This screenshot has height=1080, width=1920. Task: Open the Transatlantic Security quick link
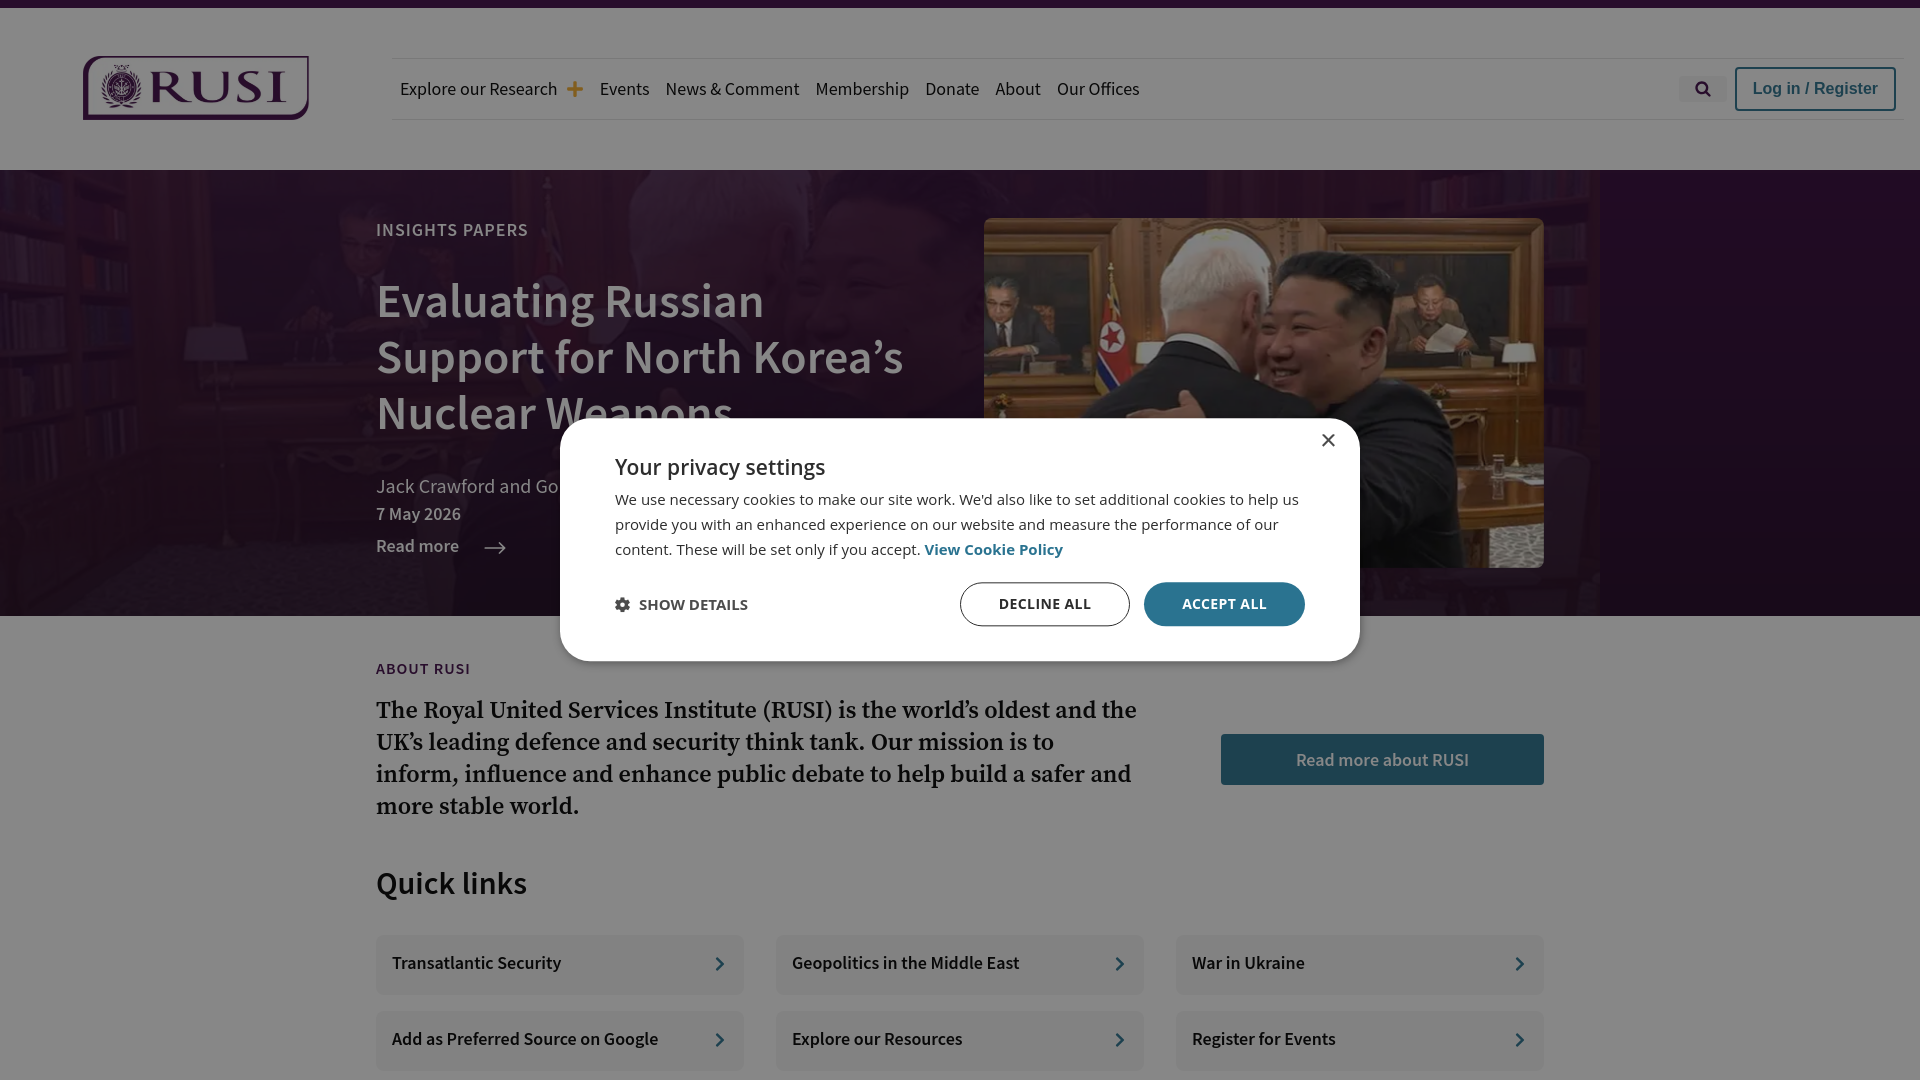point(560,964)
